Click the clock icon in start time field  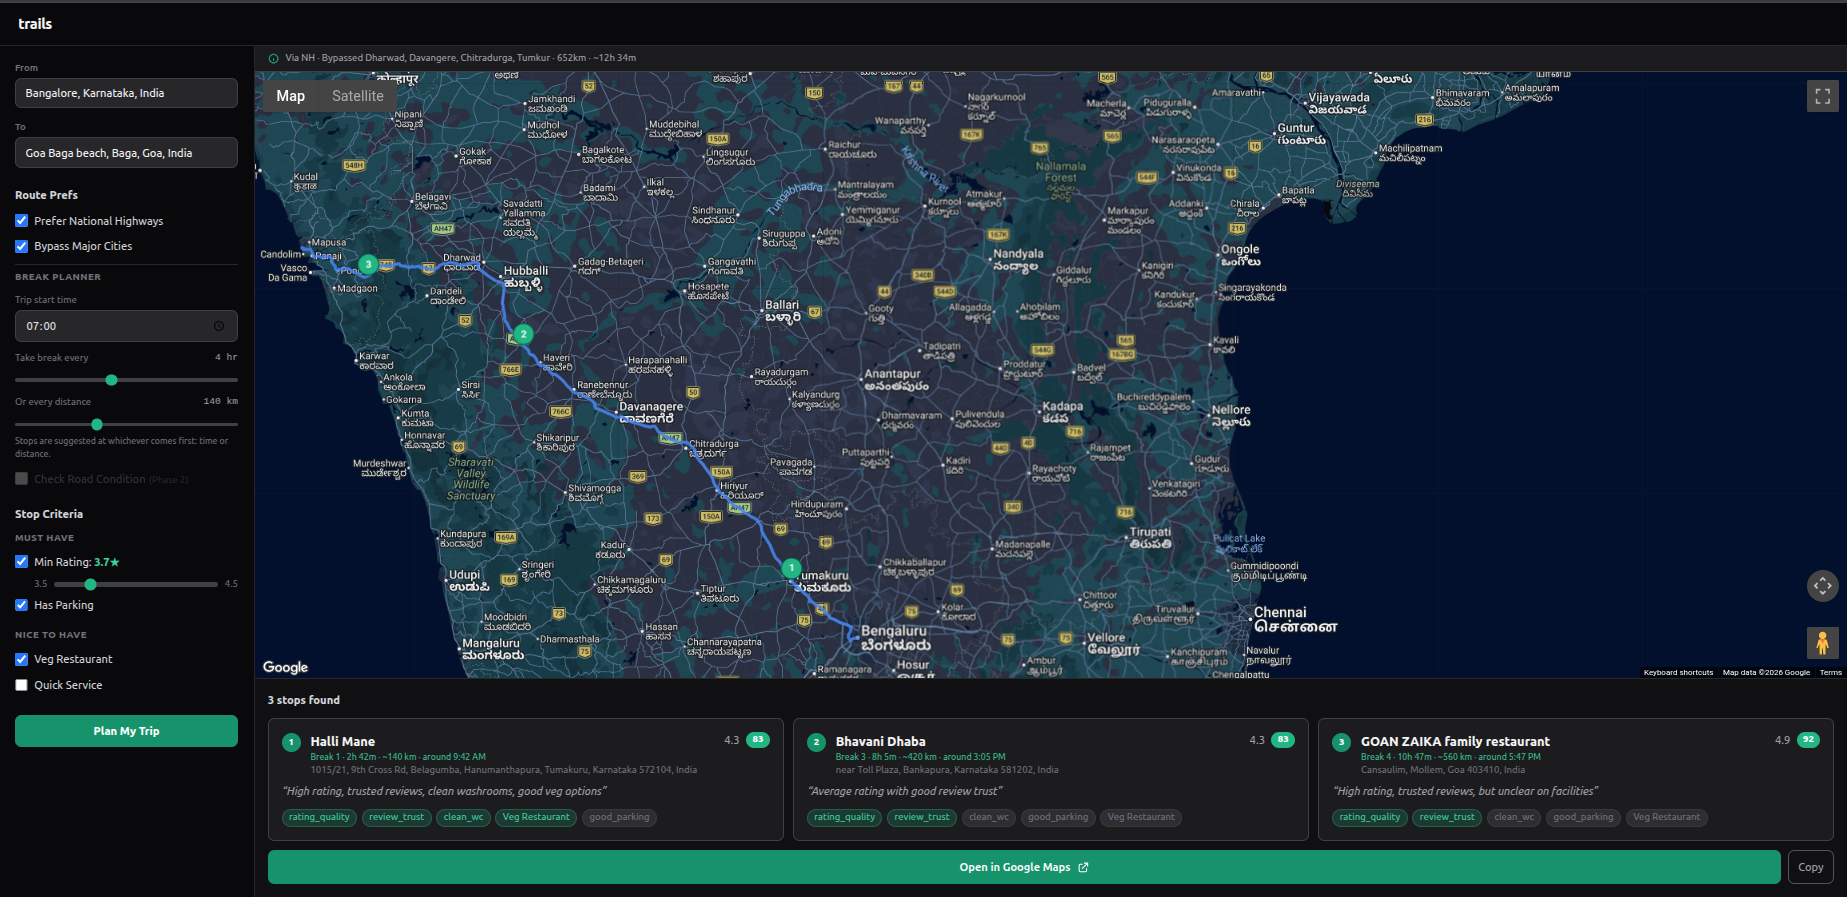pyautogui.click(x=219, y=326)
